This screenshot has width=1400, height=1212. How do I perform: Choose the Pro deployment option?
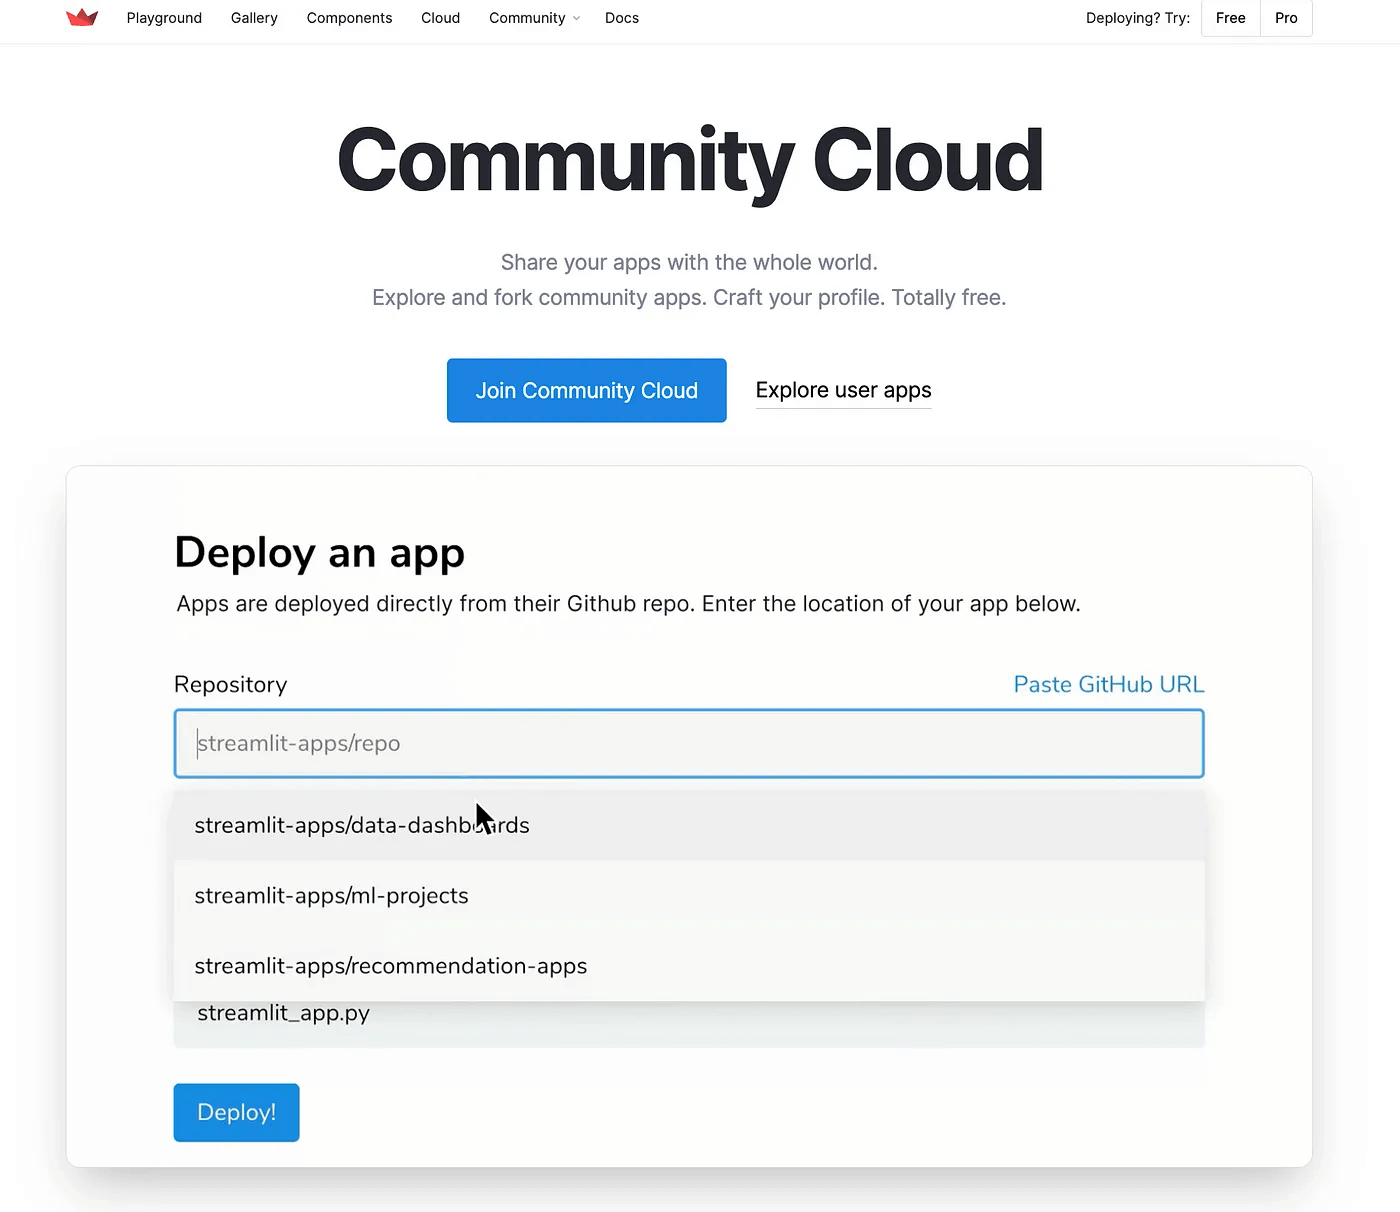click(1286, 18)
